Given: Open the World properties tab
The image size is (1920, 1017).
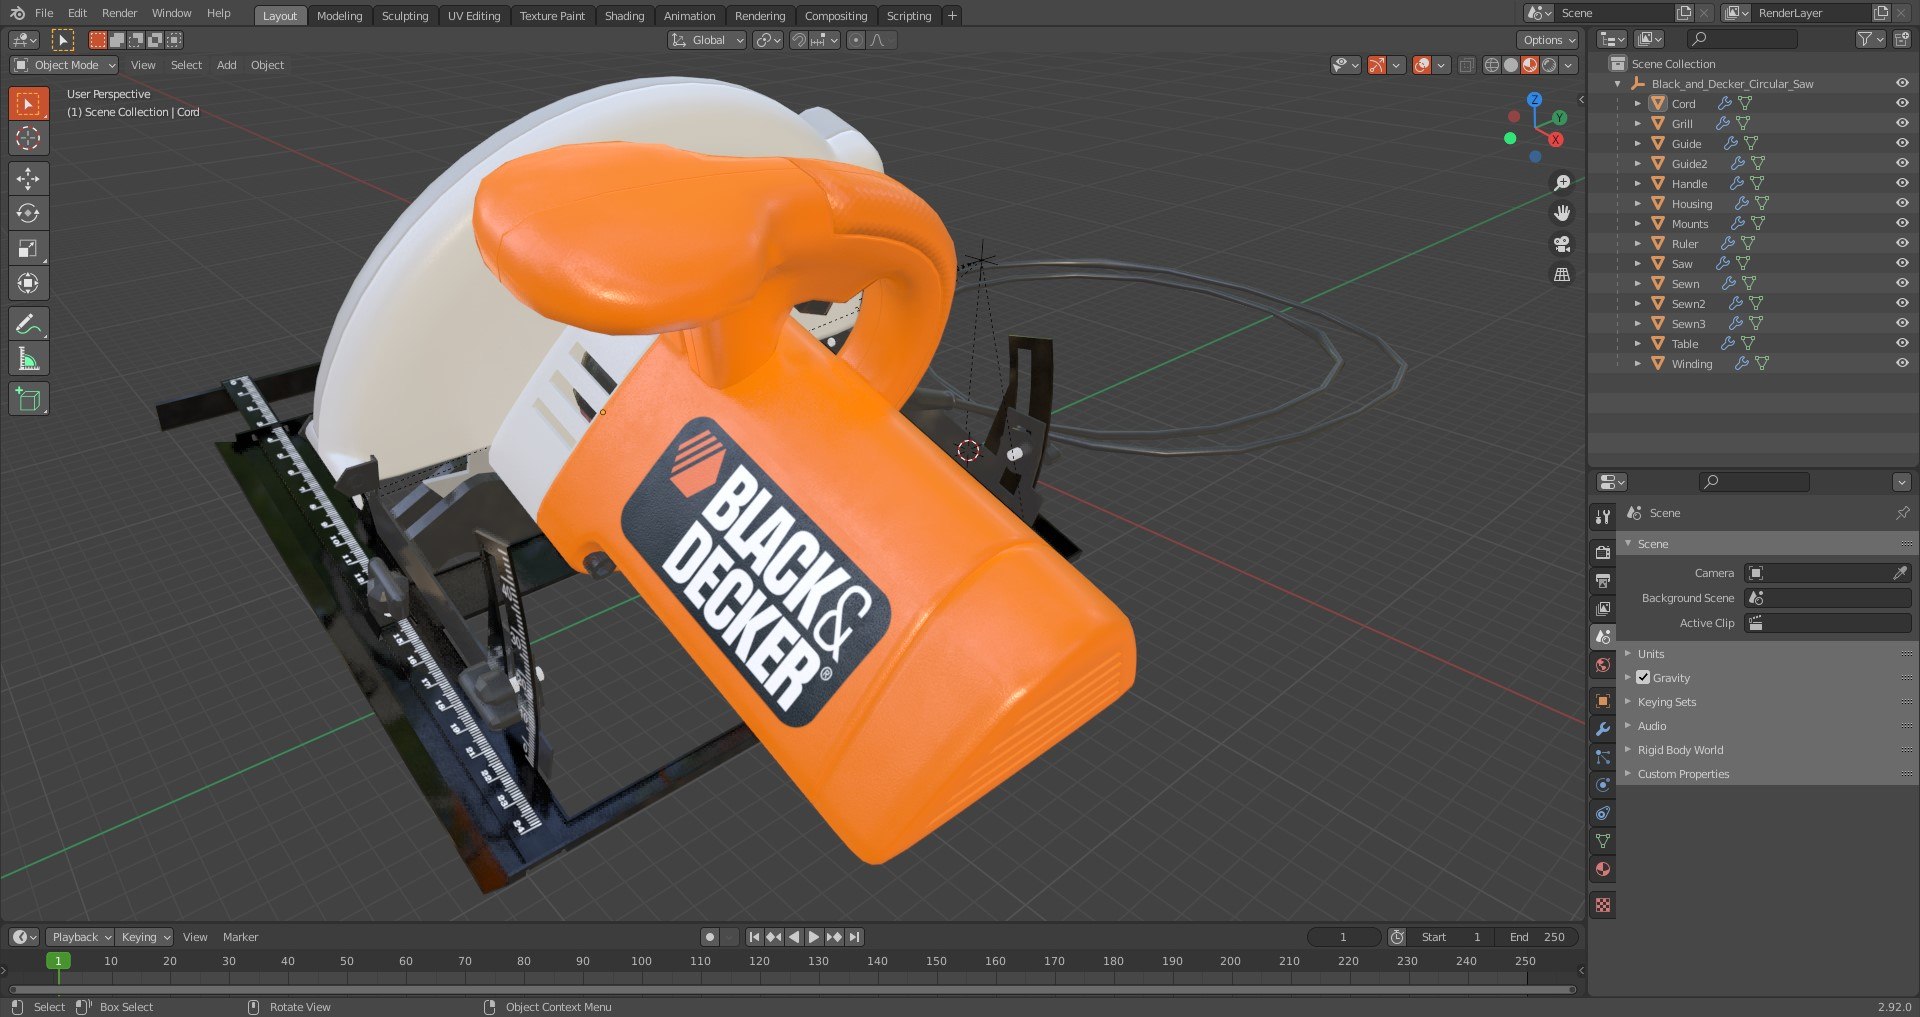Looking at the screenshot, I should (1603, 665).
